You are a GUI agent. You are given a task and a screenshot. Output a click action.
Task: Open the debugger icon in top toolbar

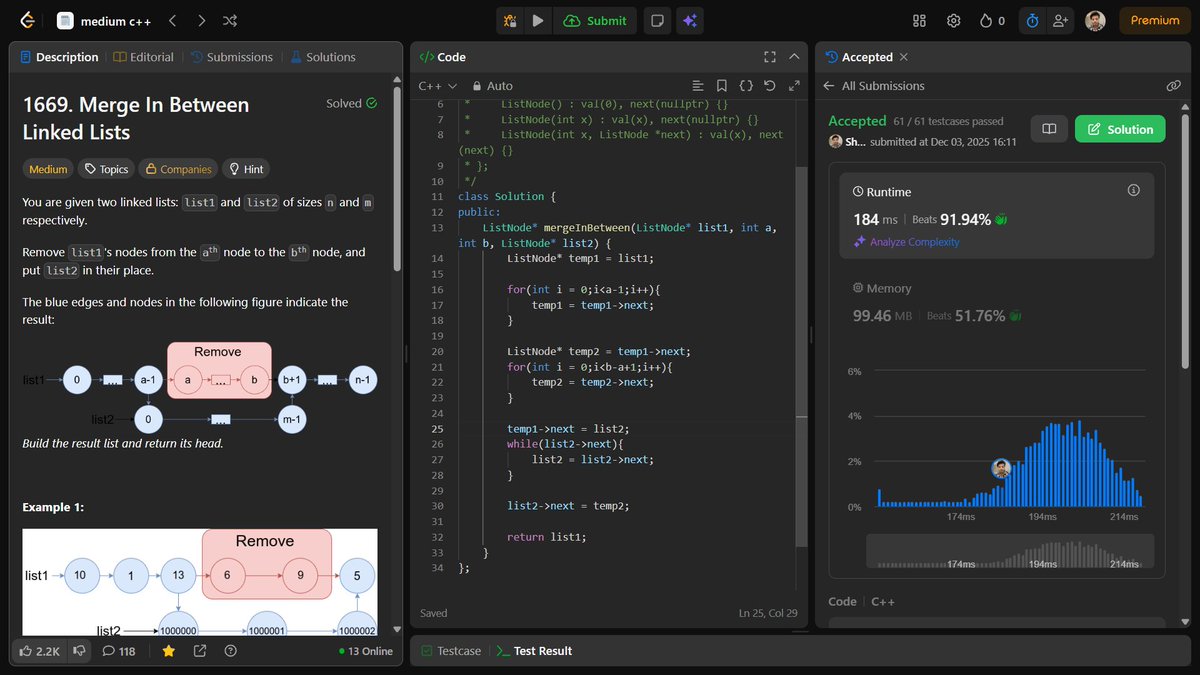(x=510, y=20)
